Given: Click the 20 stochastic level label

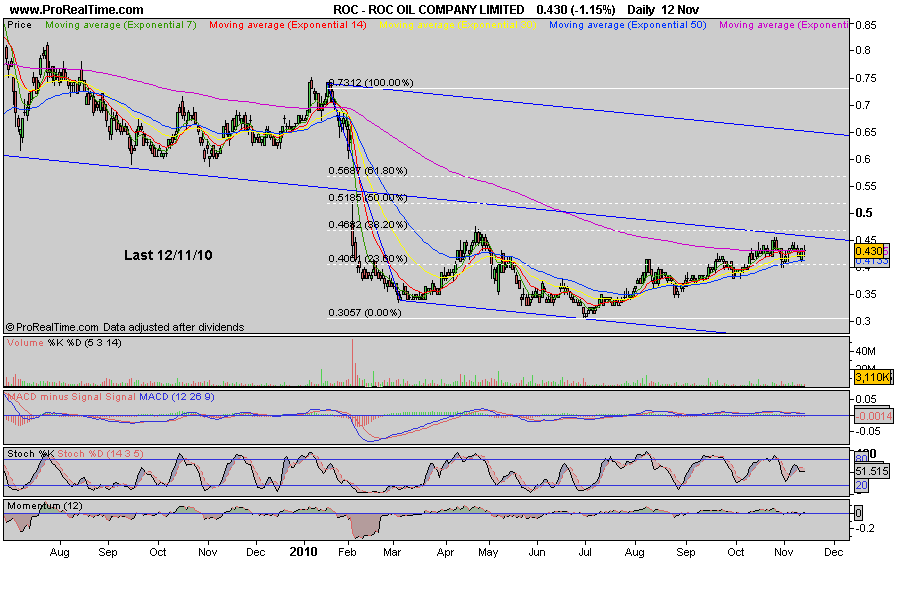Looking at the screenshot, I should tap(861, 486).
